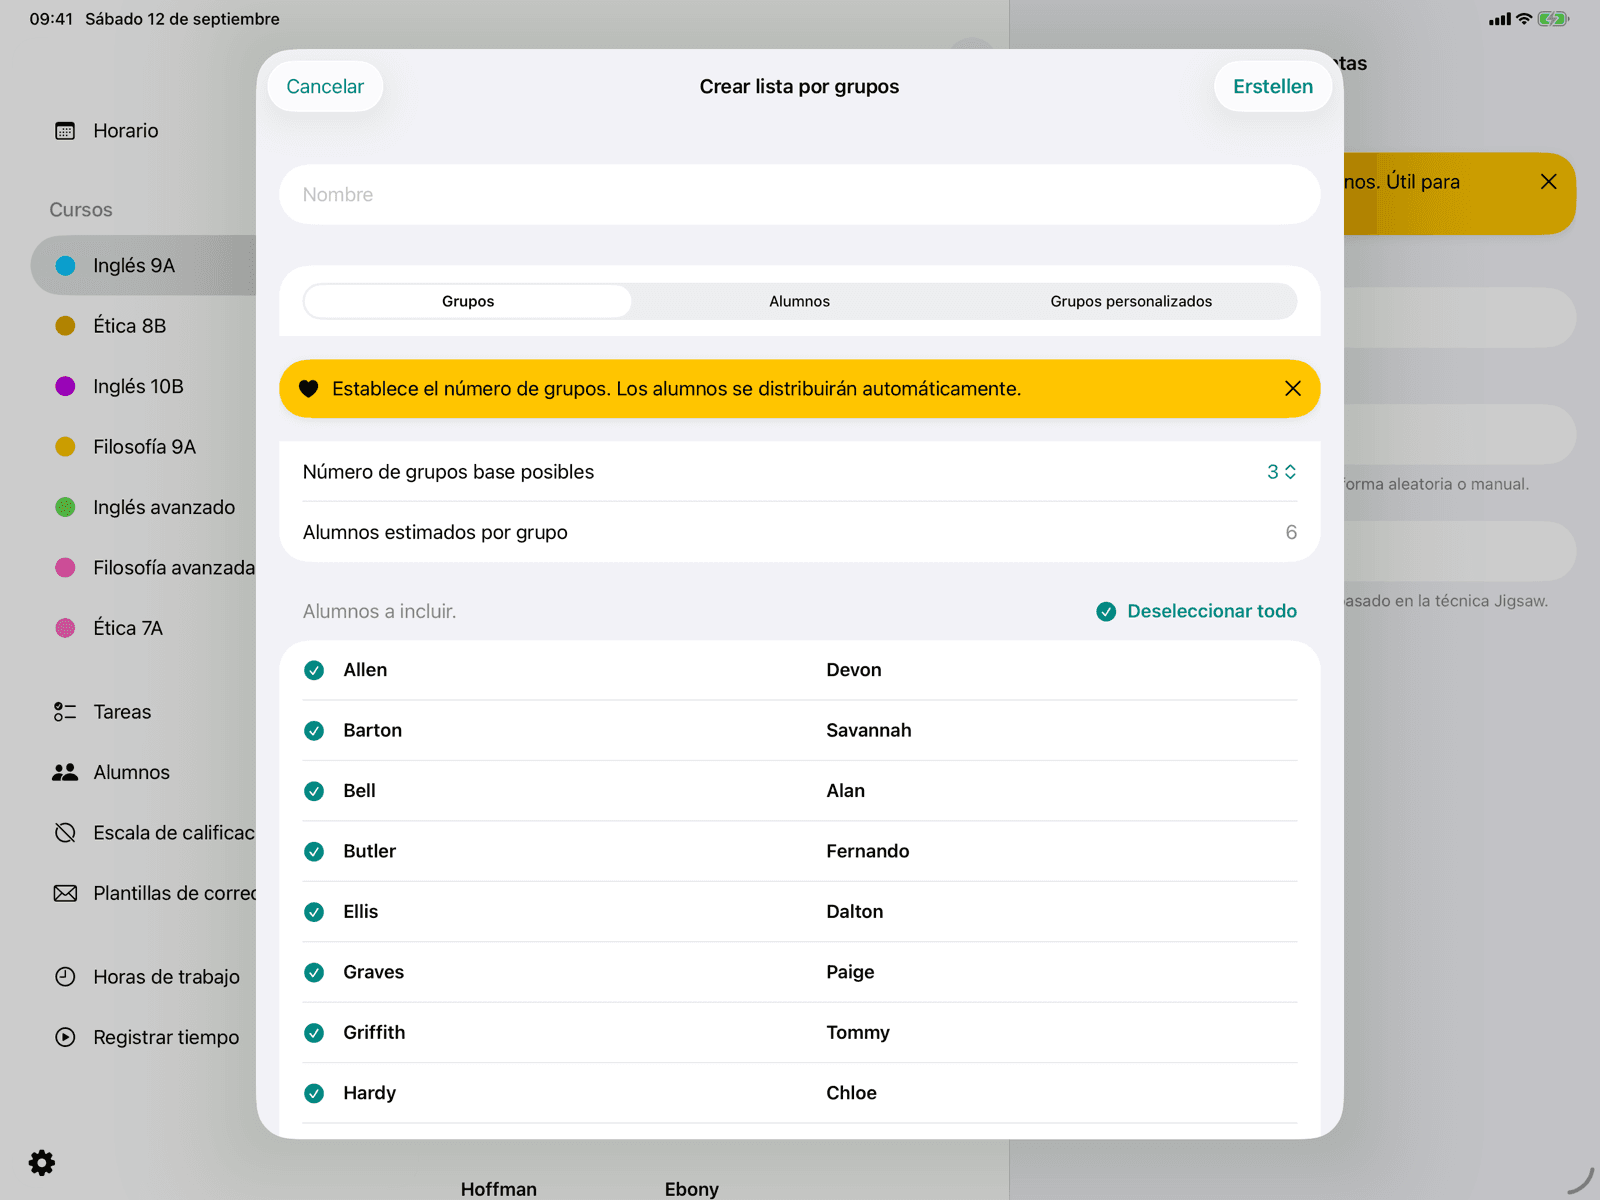Select Inglés avanzado course
1600x1200 pixels.
(144, 507)
